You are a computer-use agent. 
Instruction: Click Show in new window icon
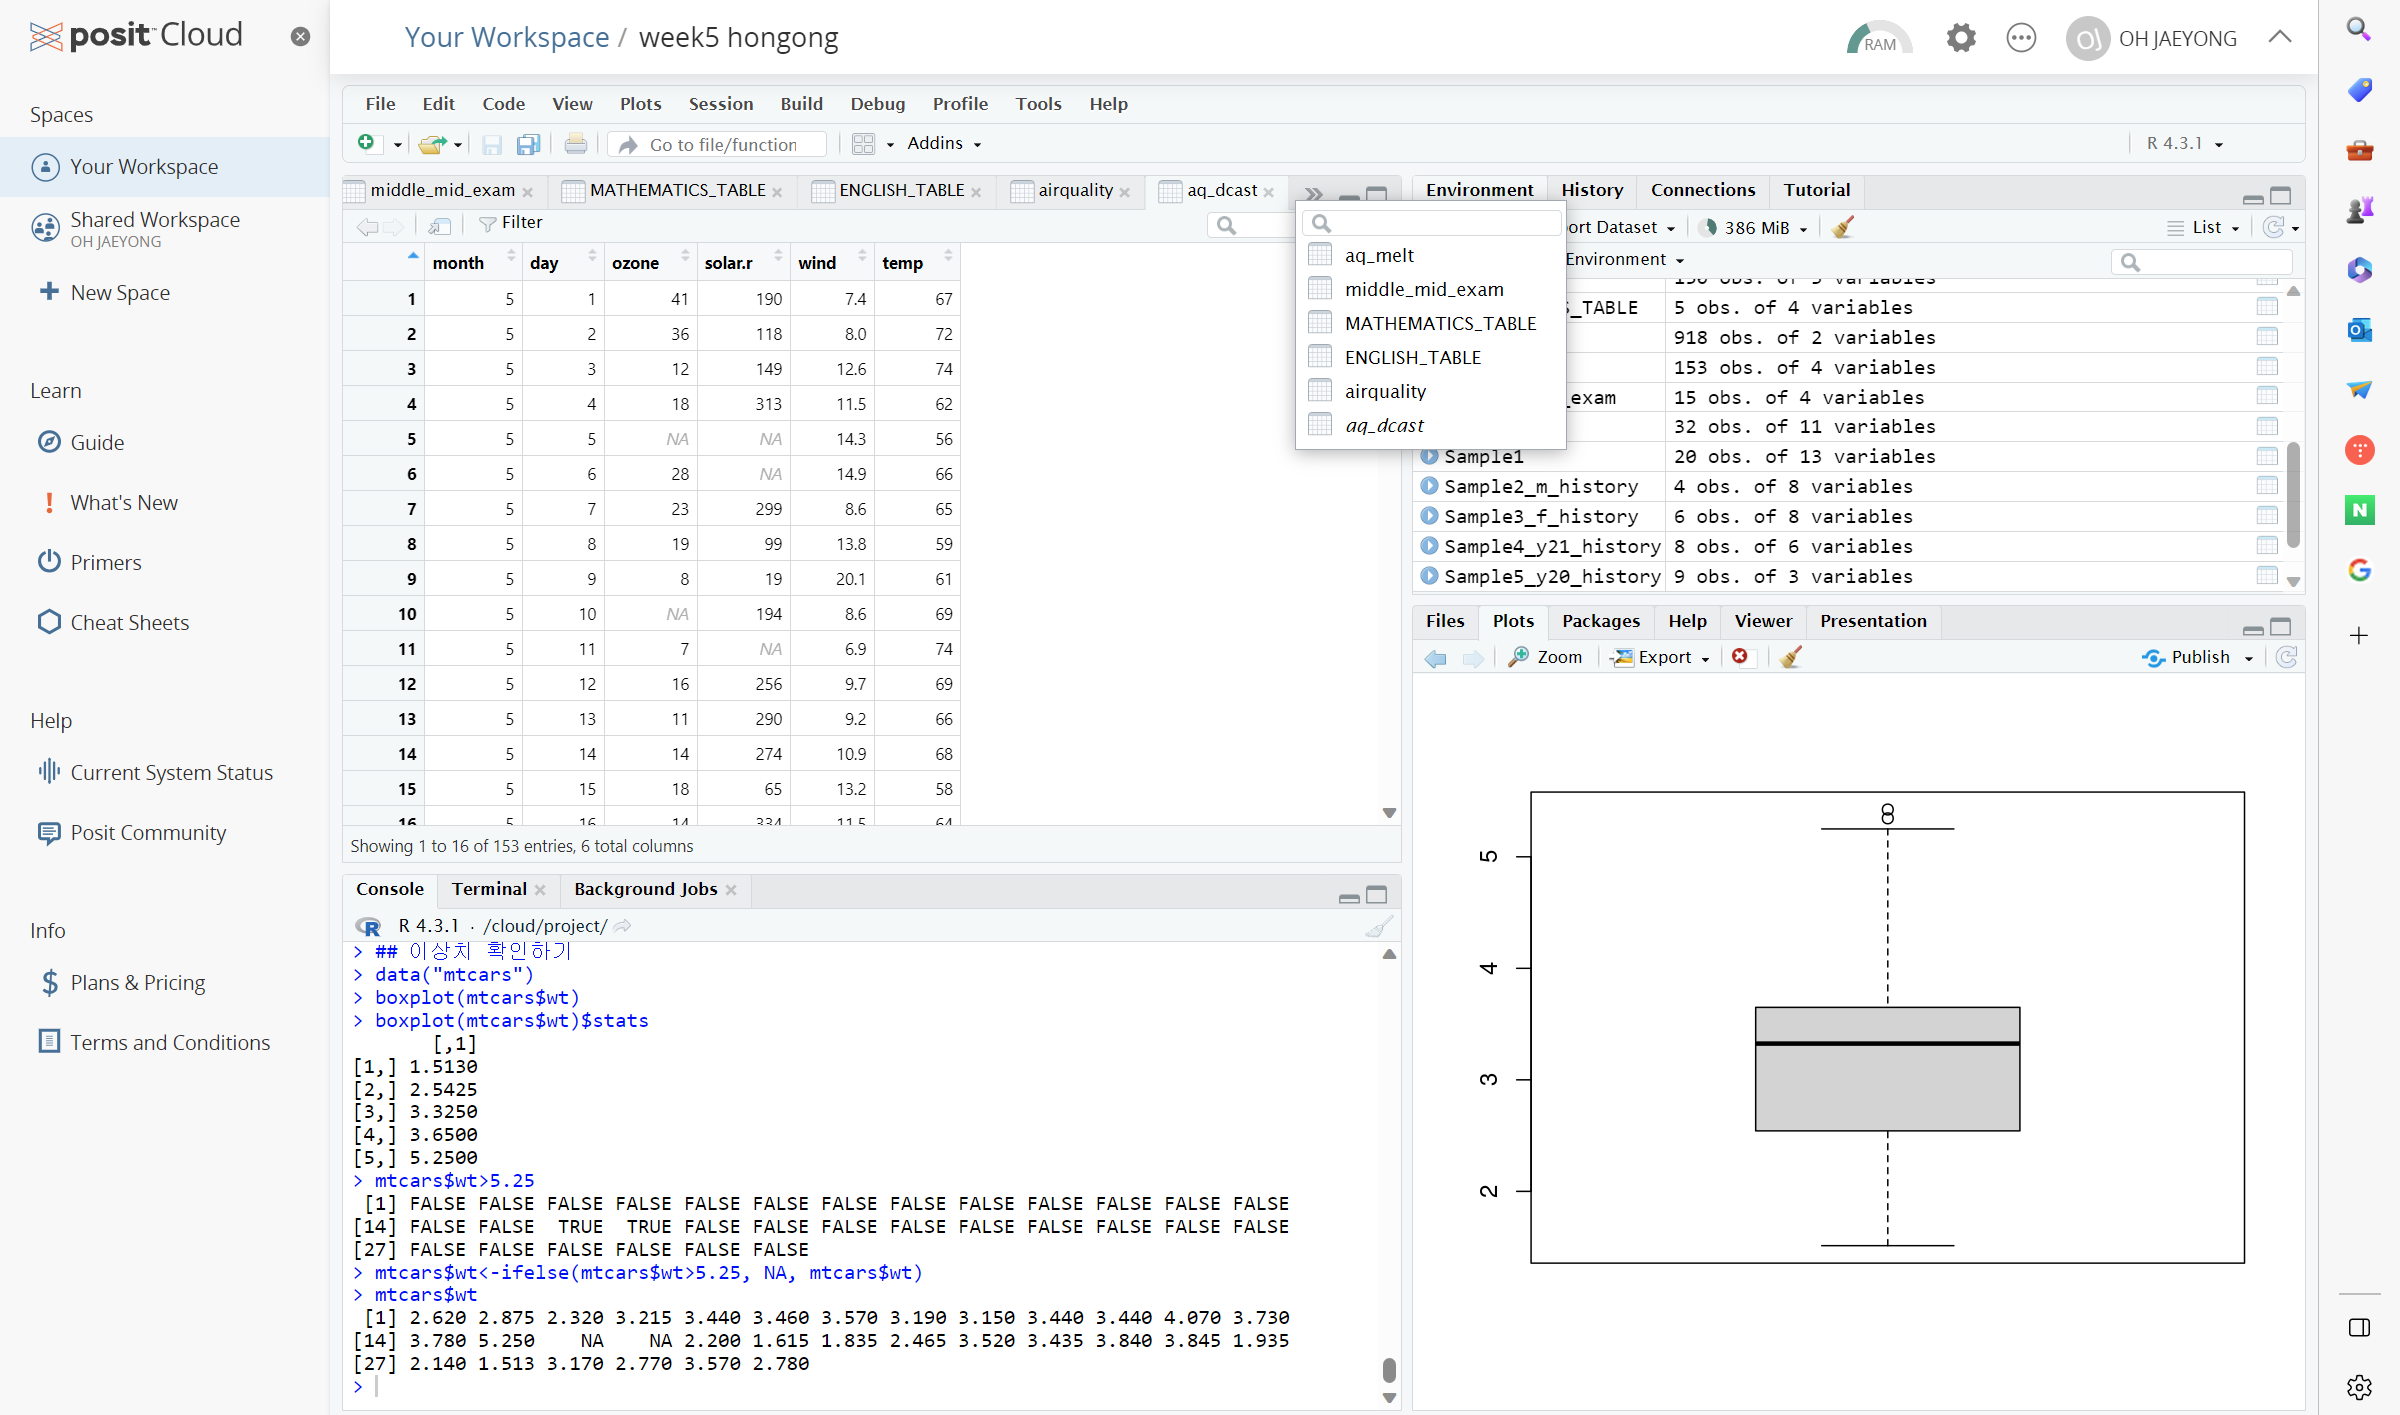(x=440, y=224)
